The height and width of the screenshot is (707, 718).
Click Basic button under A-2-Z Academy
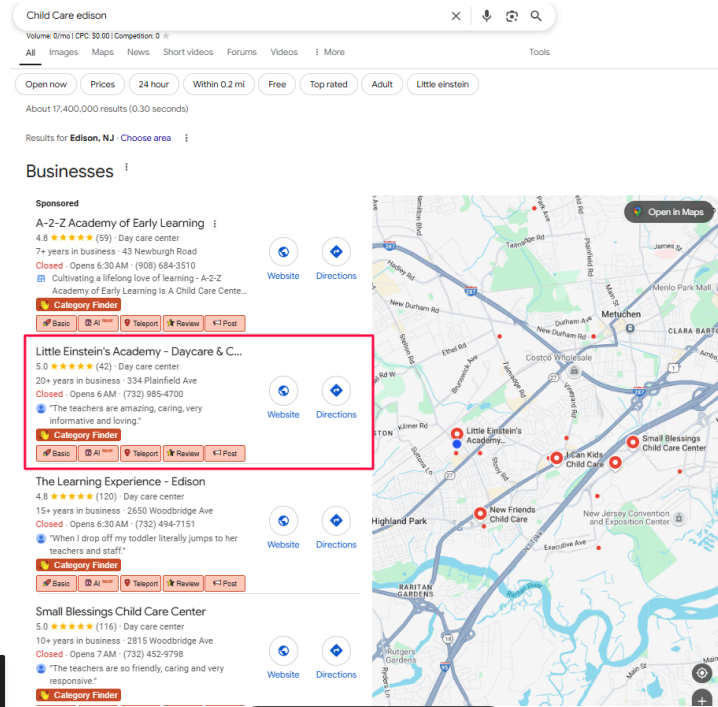(x=56, y=323)
